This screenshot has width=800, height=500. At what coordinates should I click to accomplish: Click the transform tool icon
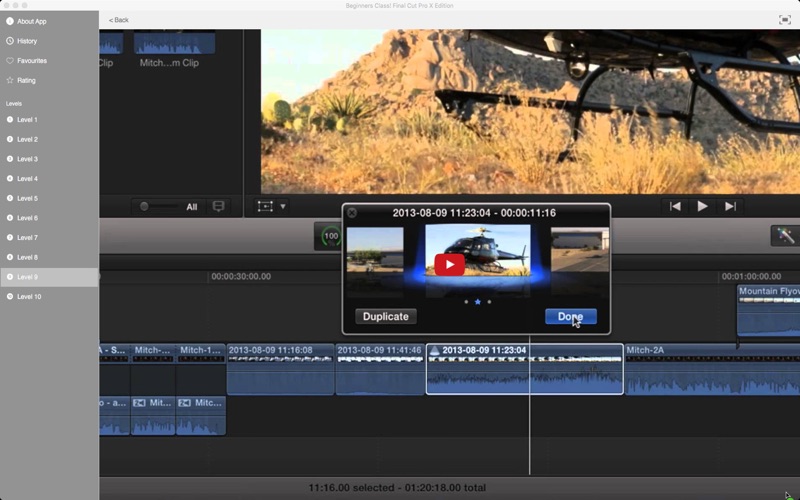(265, 206)
